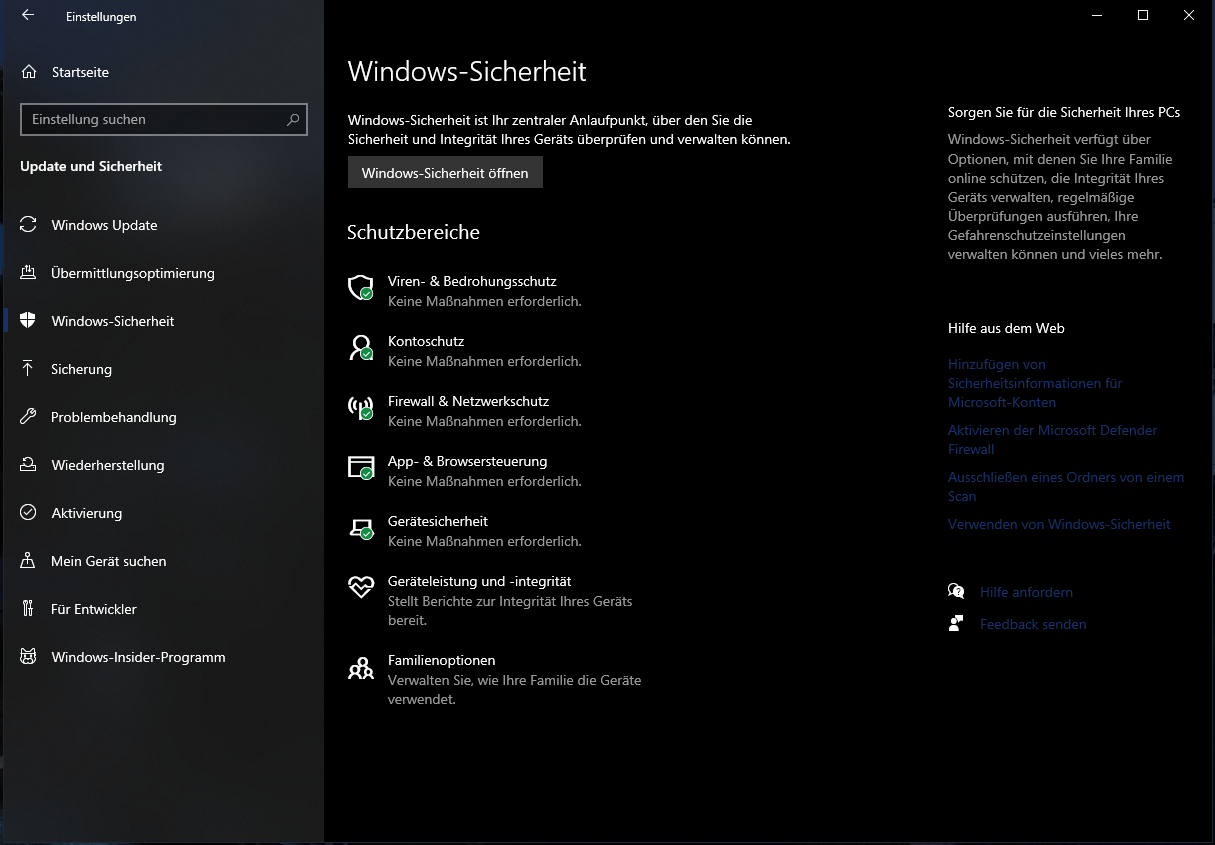Click the Startseite home icon
Screen dimensions: 1215x845
28,72
